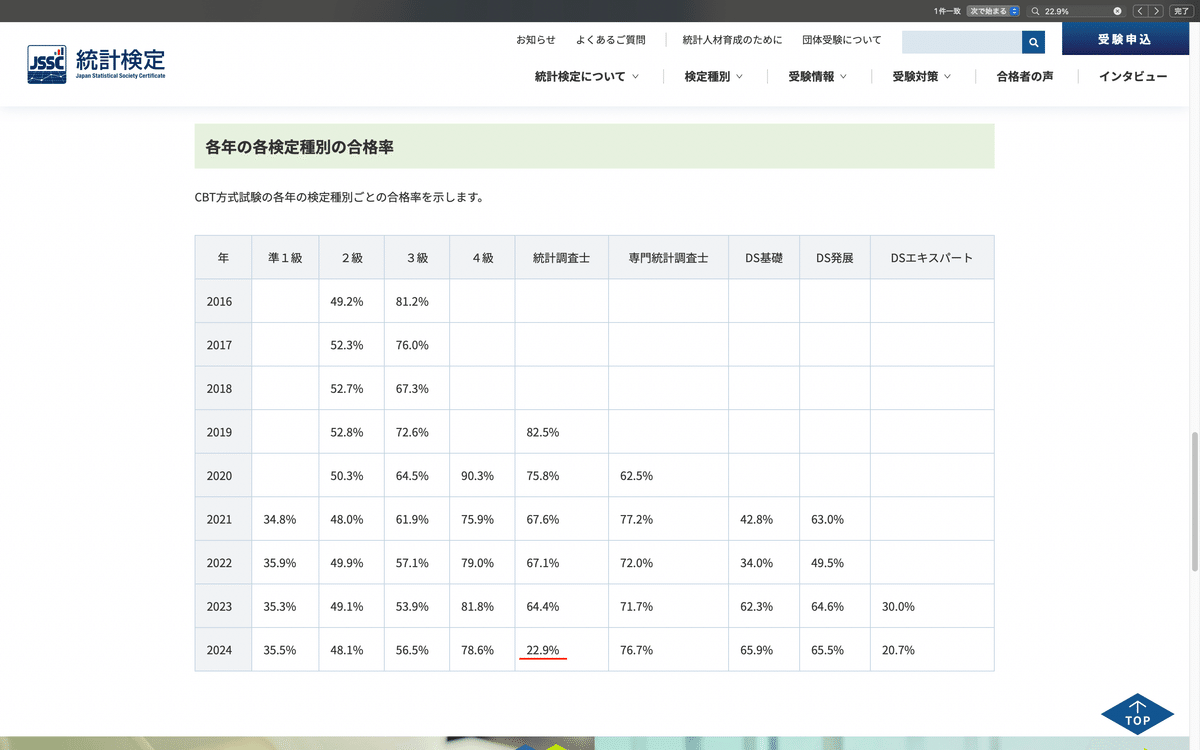Viewport: 1200px width, 750px height.
Task: Open 統計人材育成のために link
Action: coord(732,40)
